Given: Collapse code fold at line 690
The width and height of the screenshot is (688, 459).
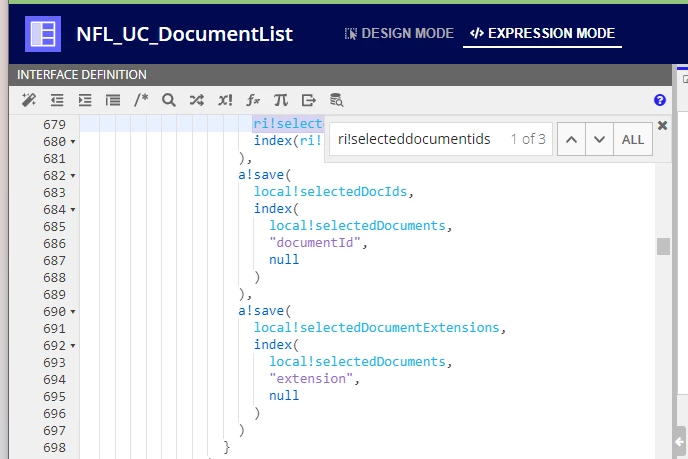Looking at the screenshot, I should click(73, 312).
